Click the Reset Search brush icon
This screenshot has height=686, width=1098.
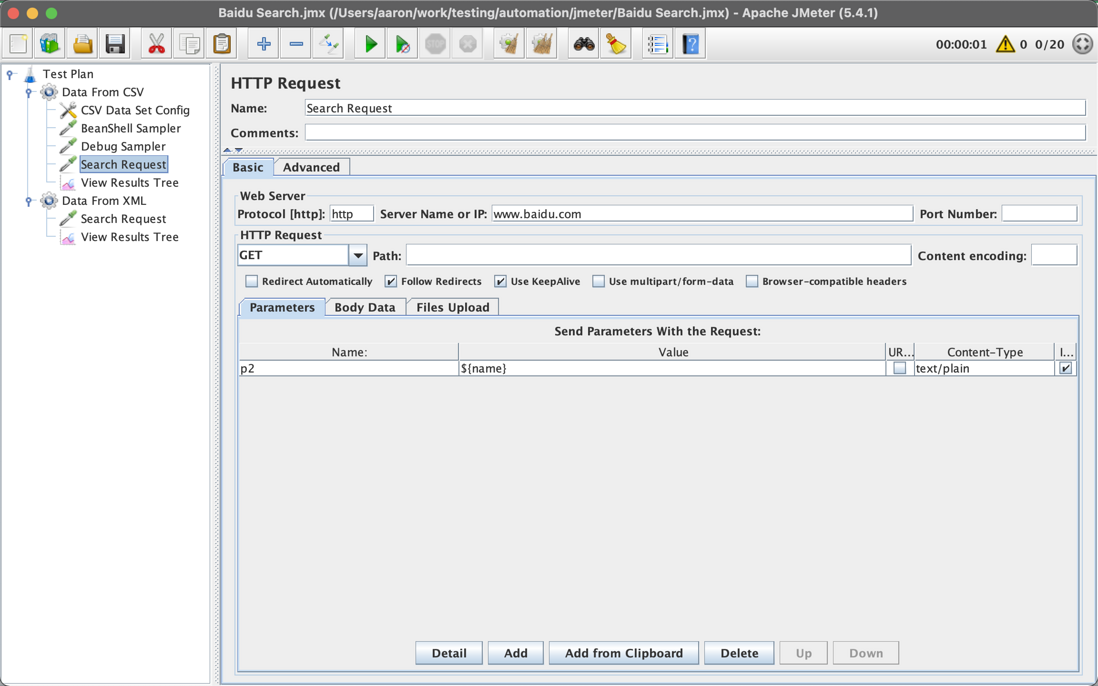click(616, 44)
